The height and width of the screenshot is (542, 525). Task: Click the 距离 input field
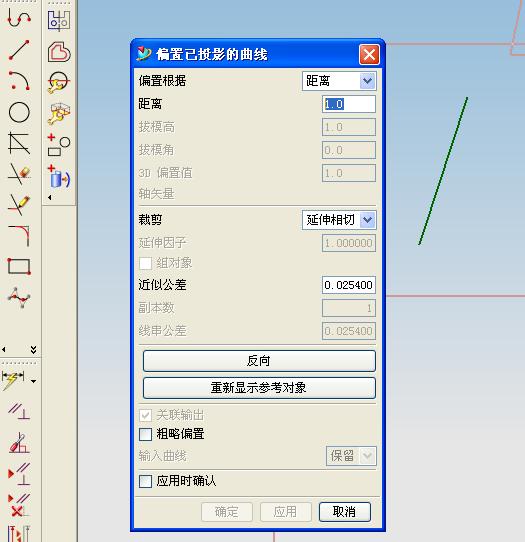[349, 104]
